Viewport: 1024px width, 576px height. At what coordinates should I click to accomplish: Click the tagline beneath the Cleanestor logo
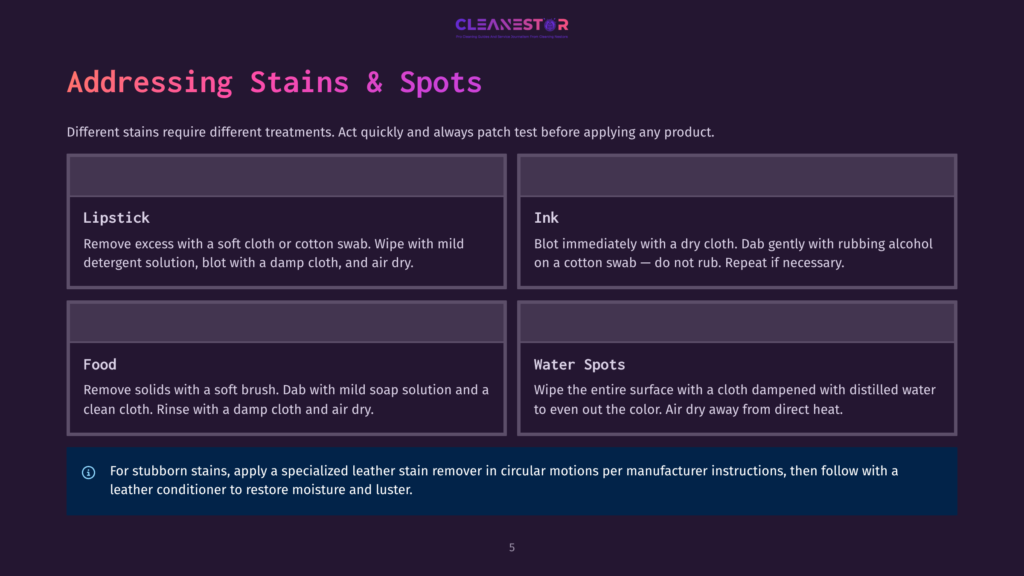pyautogui.click(x=511, y=37)
